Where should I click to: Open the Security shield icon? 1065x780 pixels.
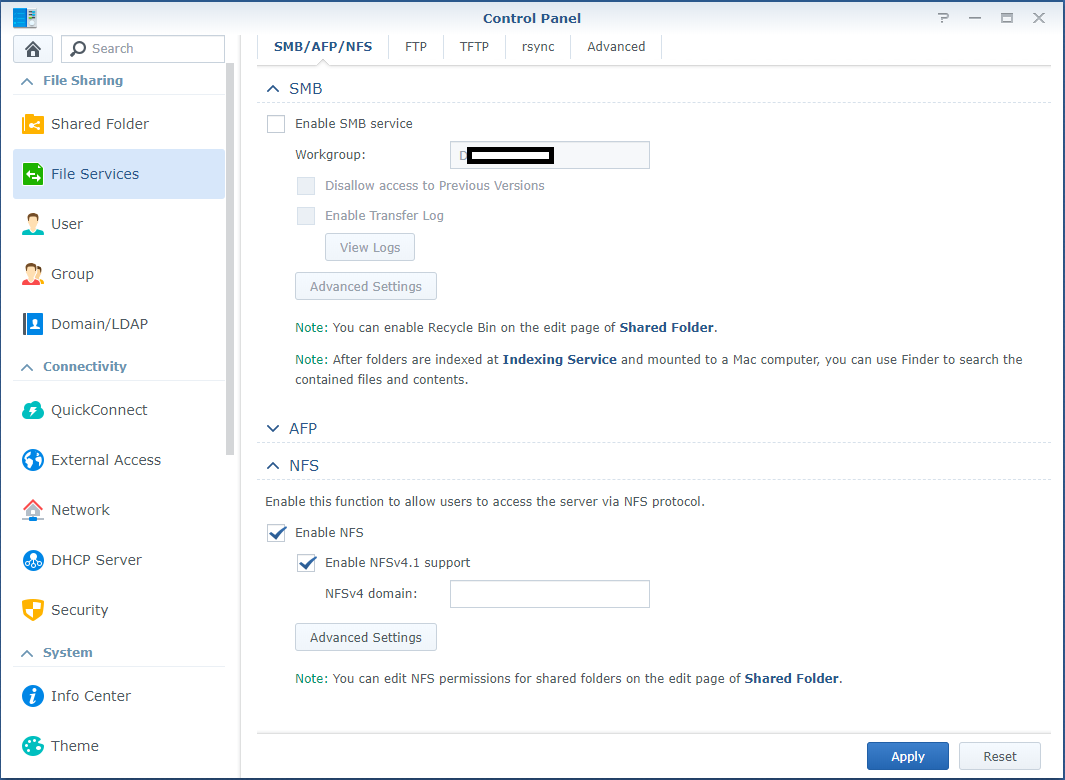tap(33, 610)
